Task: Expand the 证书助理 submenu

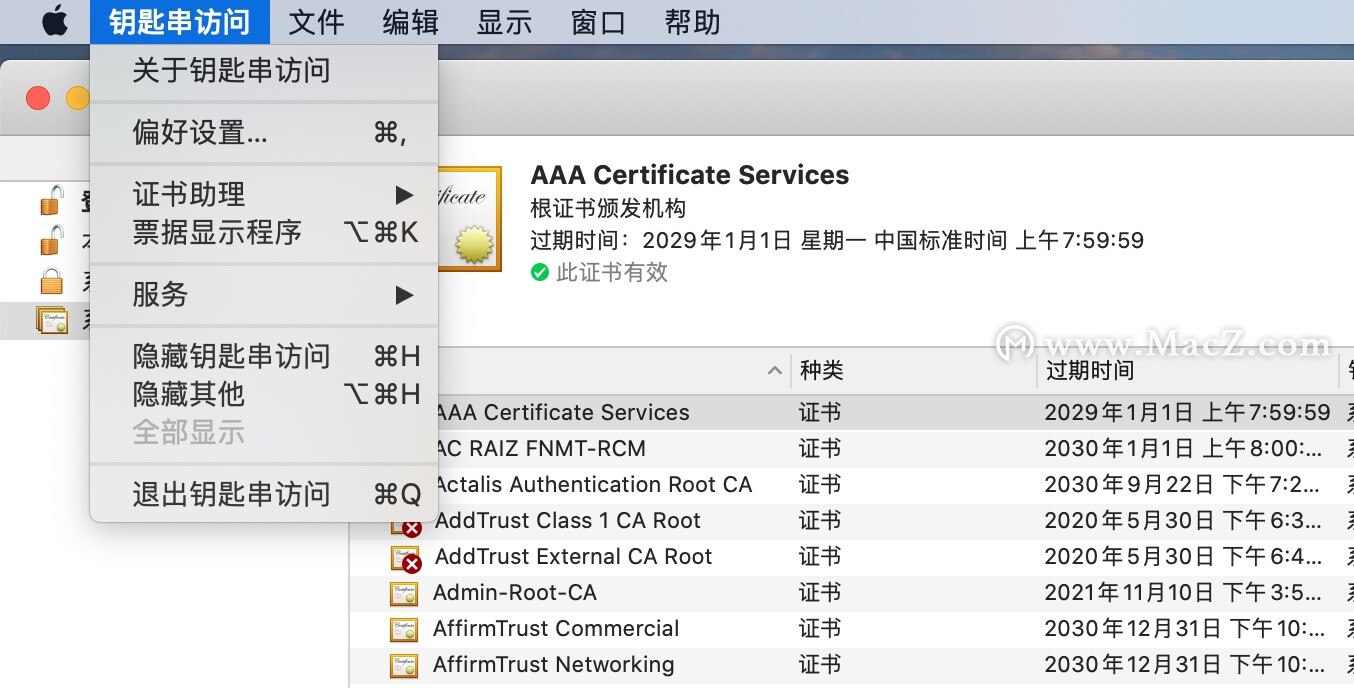Action: pyautogui.click(x=264, y=194)
